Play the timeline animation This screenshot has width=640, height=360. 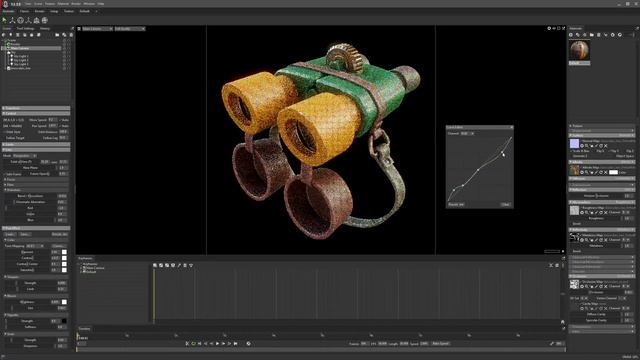tap(217, 344)
